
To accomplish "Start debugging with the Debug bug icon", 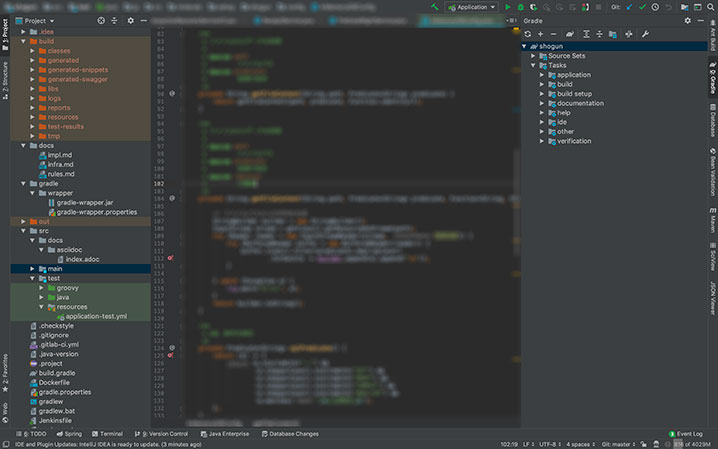I will [x=520, y=7].
